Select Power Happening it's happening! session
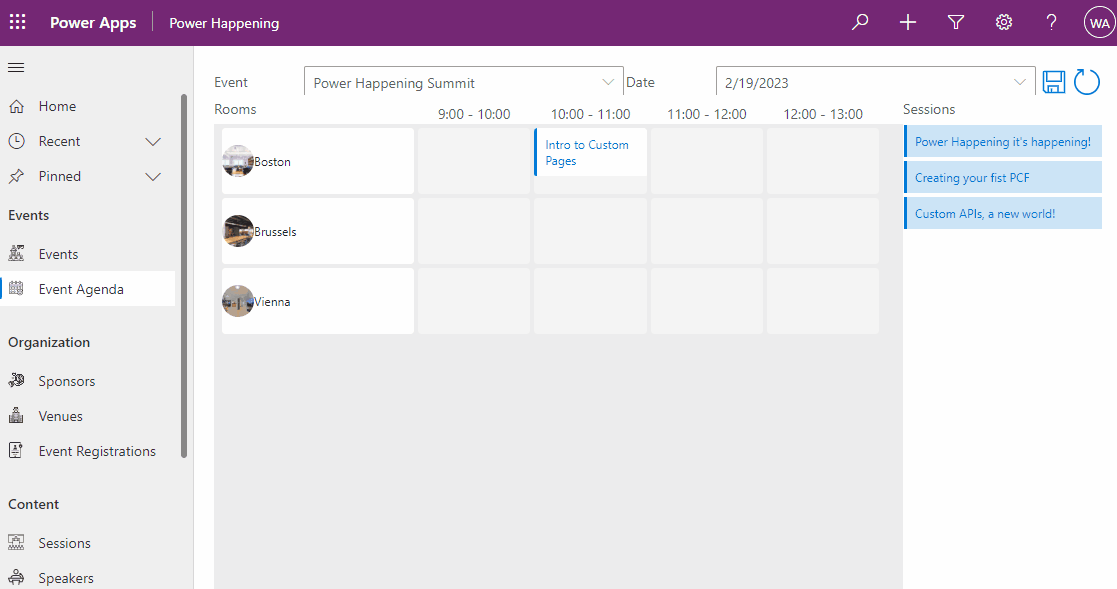This screenshot has height=589, width=1117. pos(1003,141)
